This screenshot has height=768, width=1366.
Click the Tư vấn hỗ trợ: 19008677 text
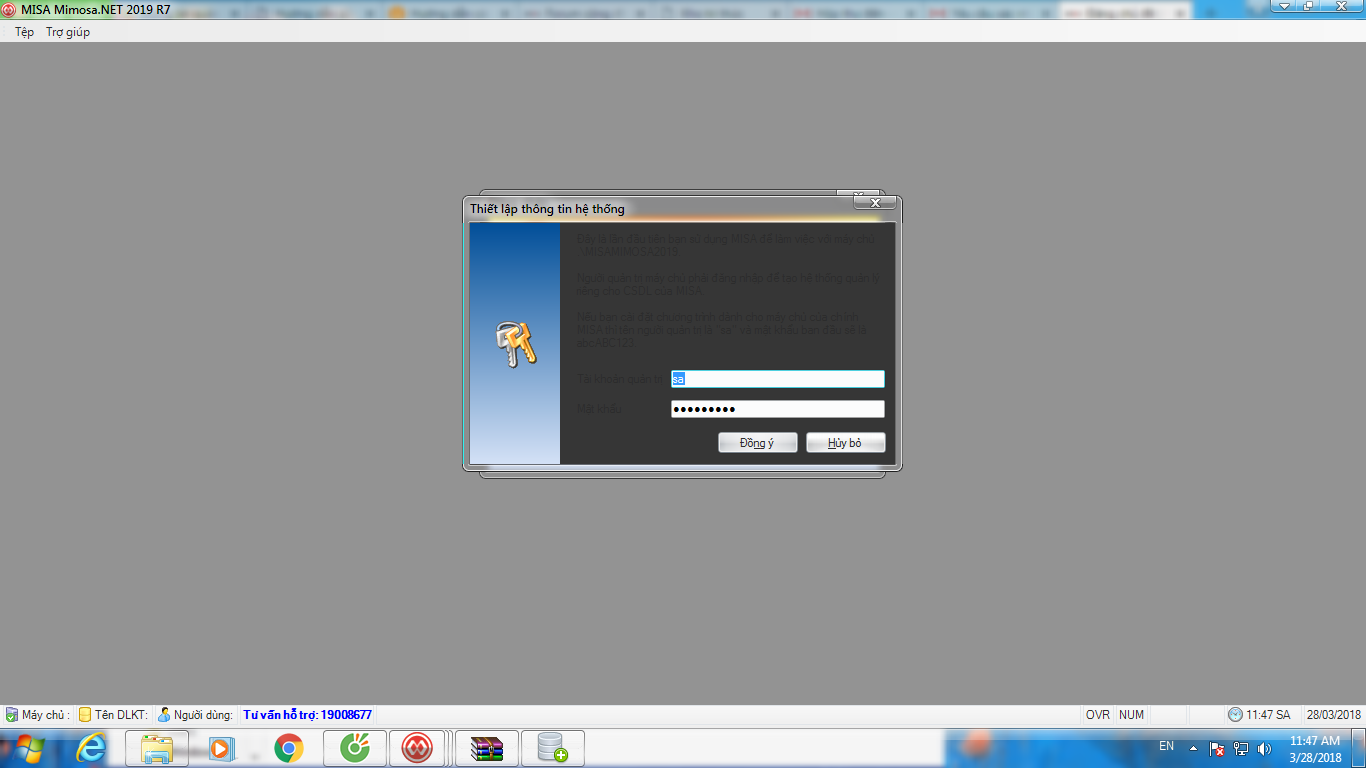pyautogui.click(x=308, y=715)
